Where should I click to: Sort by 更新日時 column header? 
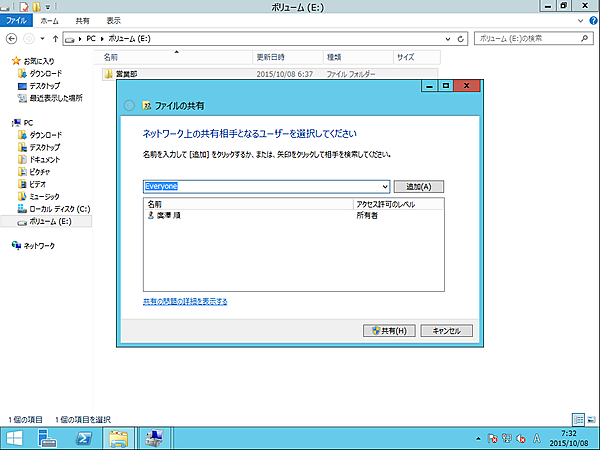click(288, 57)
